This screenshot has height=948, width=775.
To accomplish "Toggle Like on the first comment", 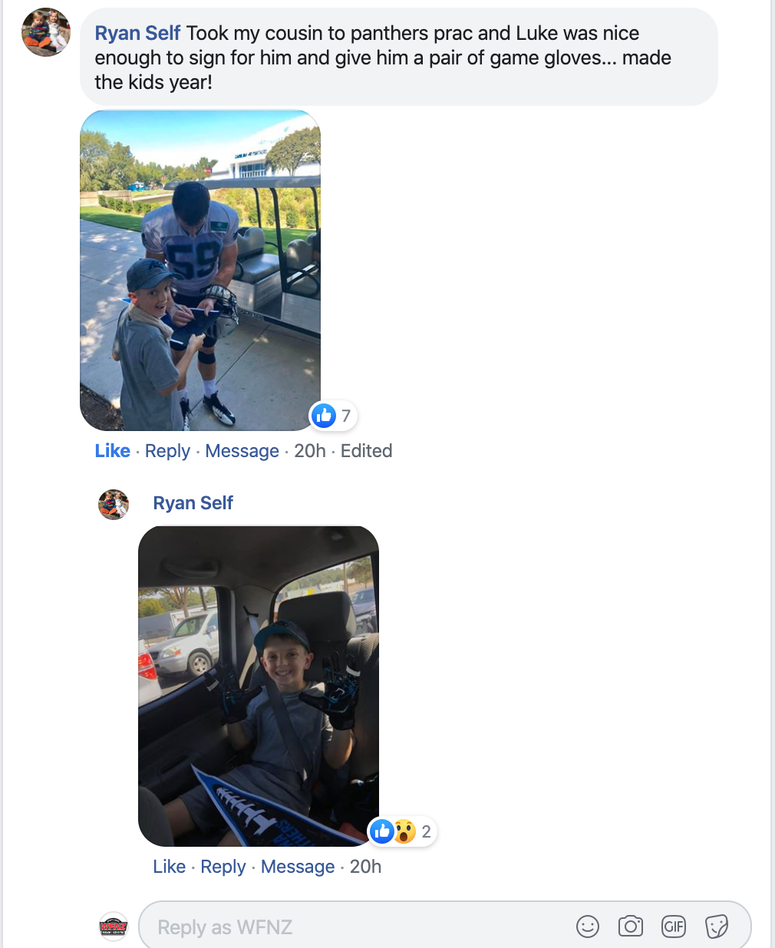I will [112, 451].
